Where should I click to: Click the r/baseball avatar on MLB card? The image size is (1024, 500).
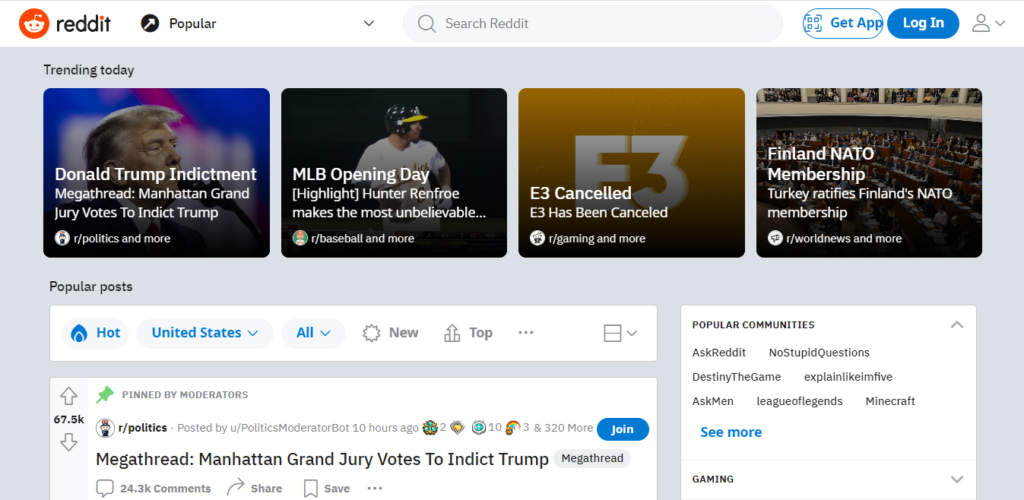pos(300,238)
